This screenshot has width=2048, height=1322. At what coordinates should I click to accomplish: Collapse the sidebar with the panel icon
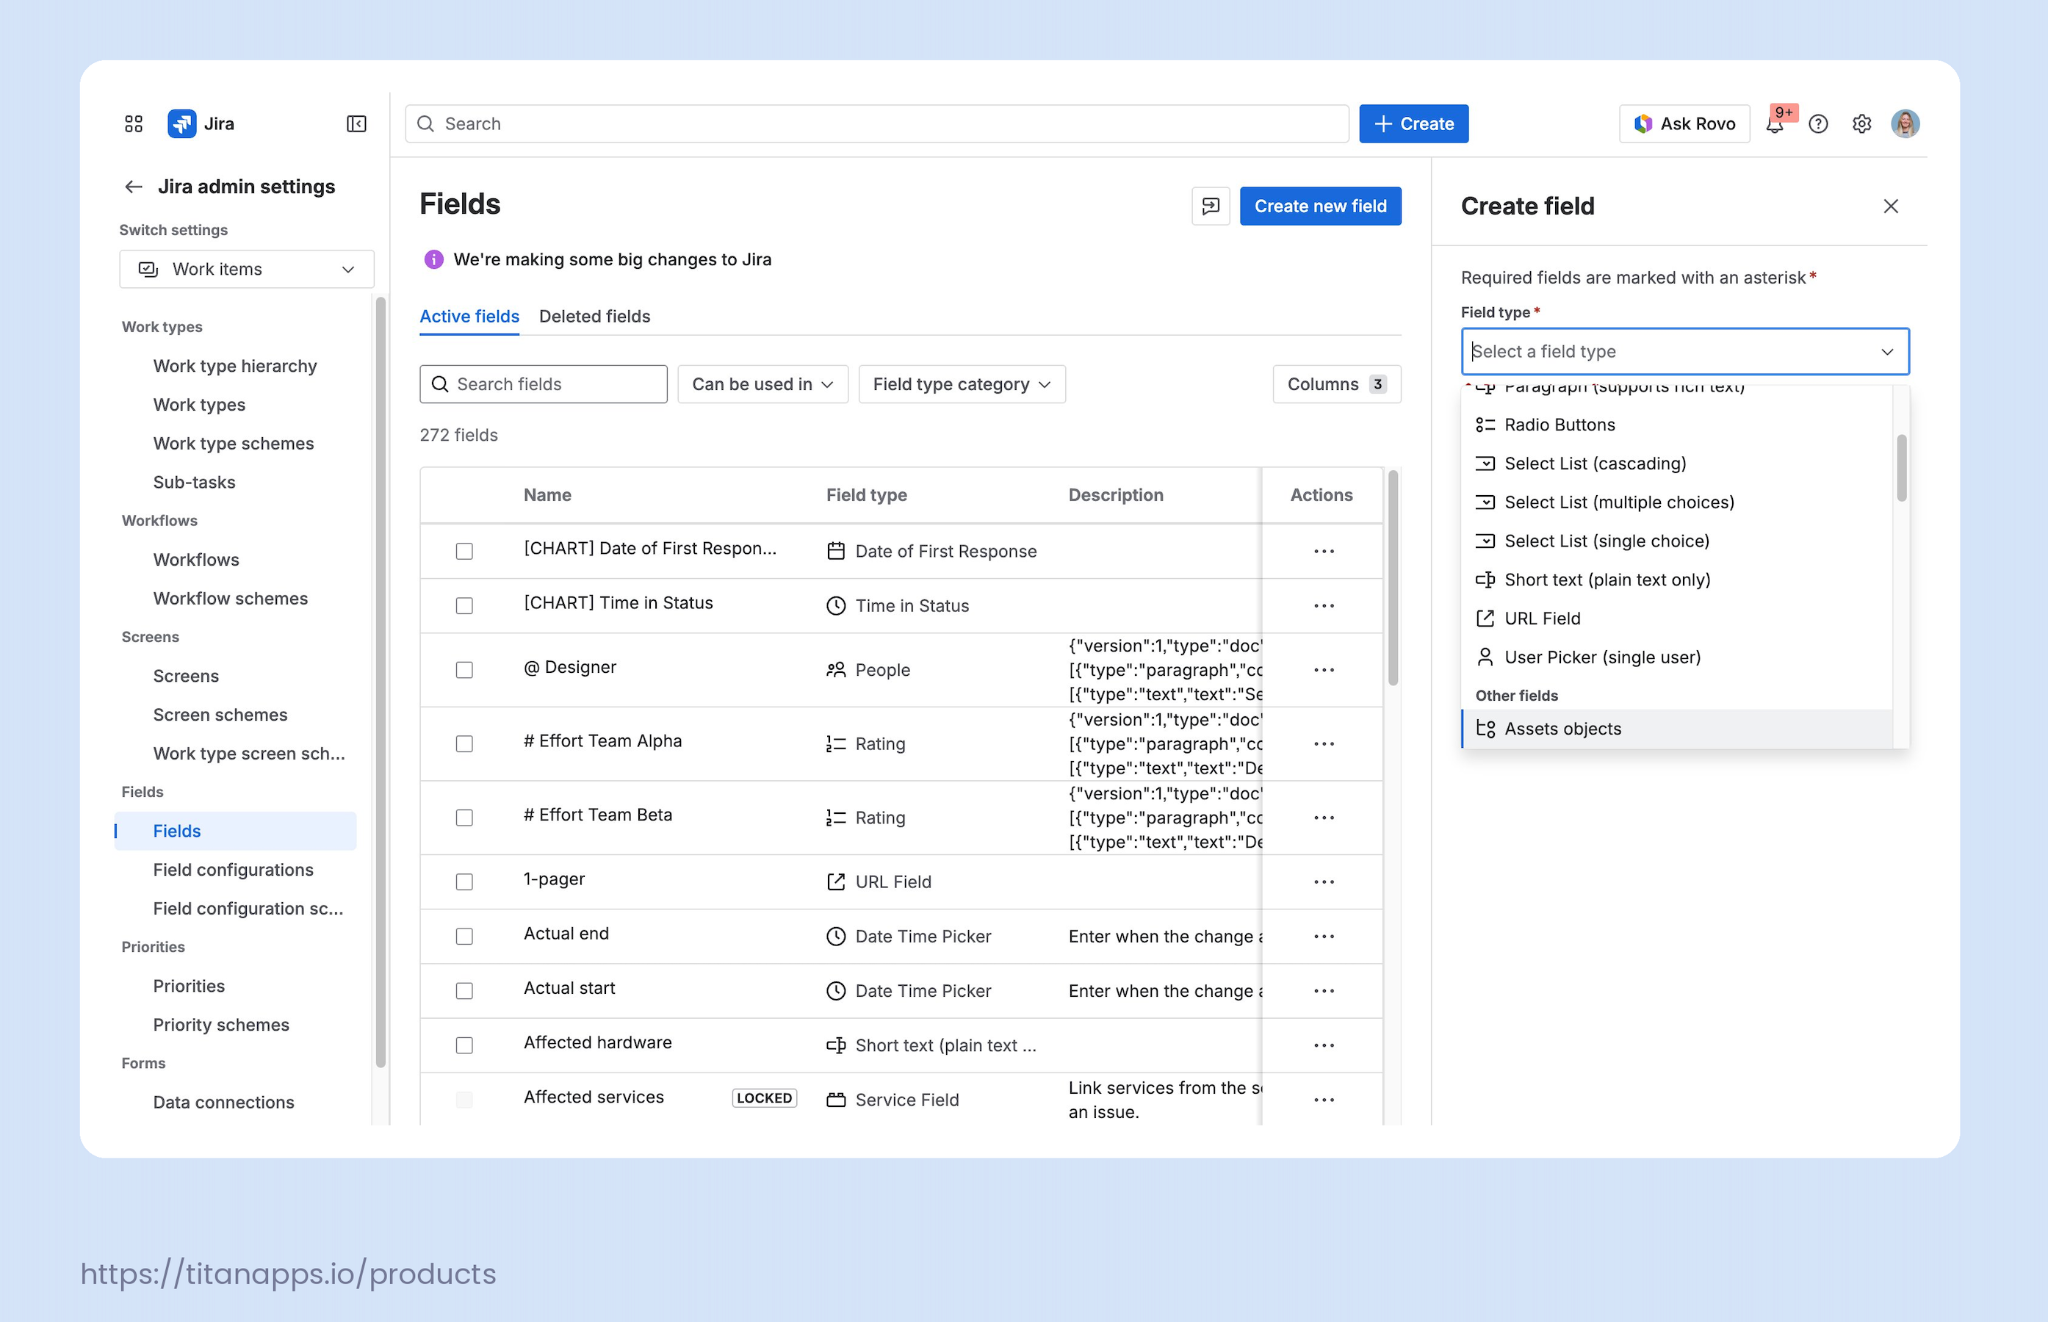pyautogui.click(x=357, y=124)
